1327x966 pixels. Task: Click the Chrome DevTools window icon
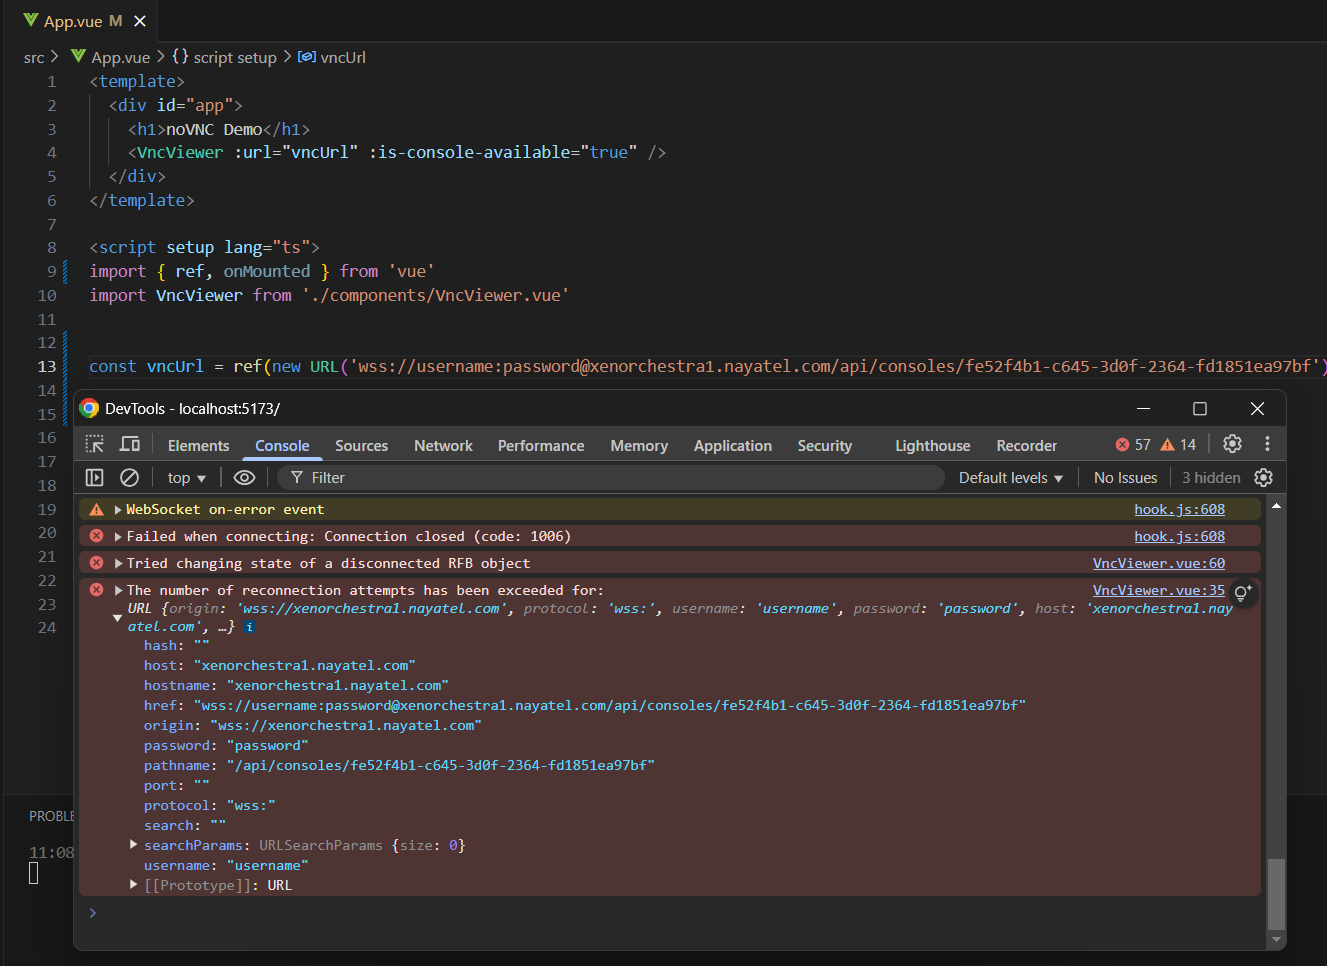point(89,408)
